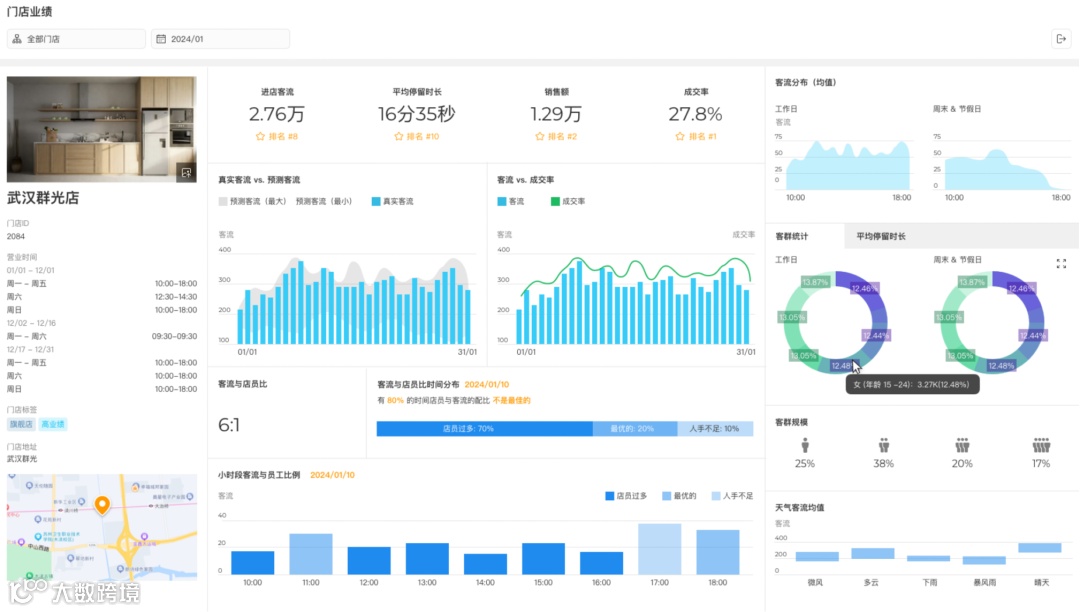Click the 排名 #10 ranking label
The width and height of the screenshot is (1080, 612).
(423, 136)
